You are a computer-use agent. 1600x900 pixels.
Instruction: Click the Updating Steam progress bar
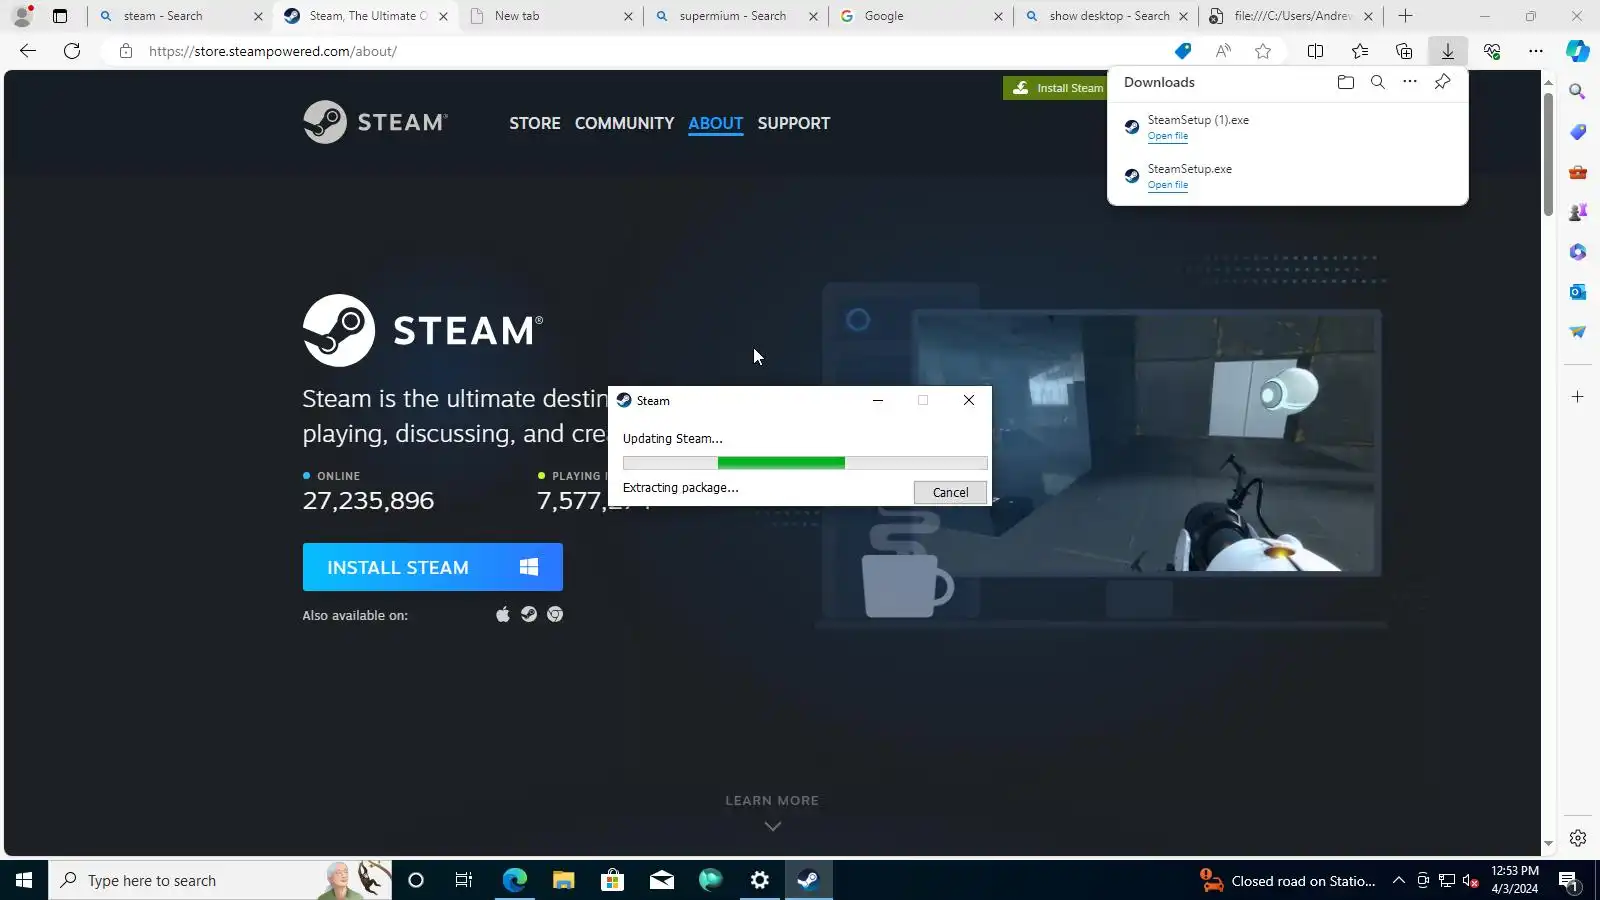click(805, 463)
